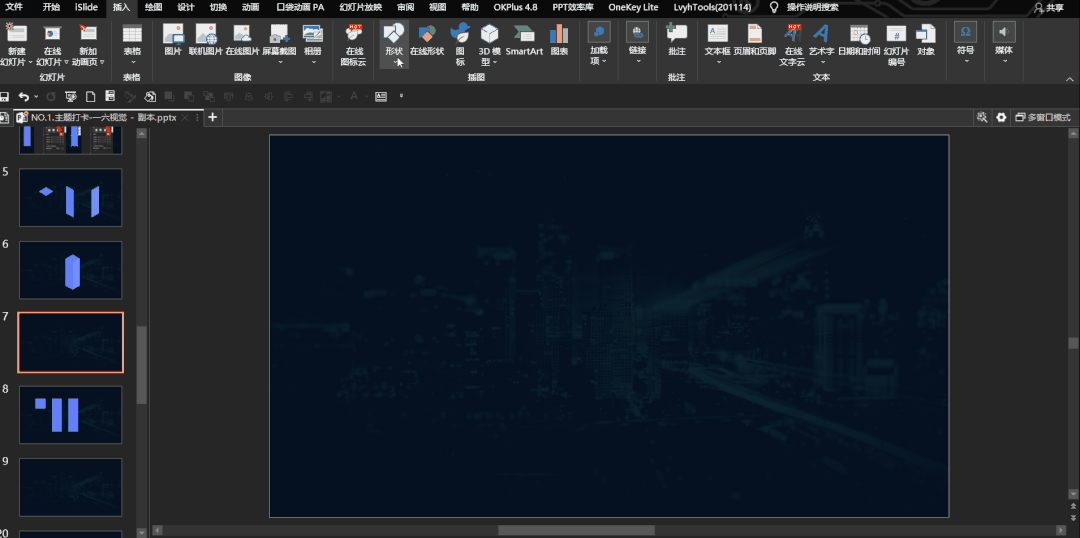Viewport: 1080px width, 538px height.
Task: Start slideshow from quick access toolbar
Action: coord(70,96)
